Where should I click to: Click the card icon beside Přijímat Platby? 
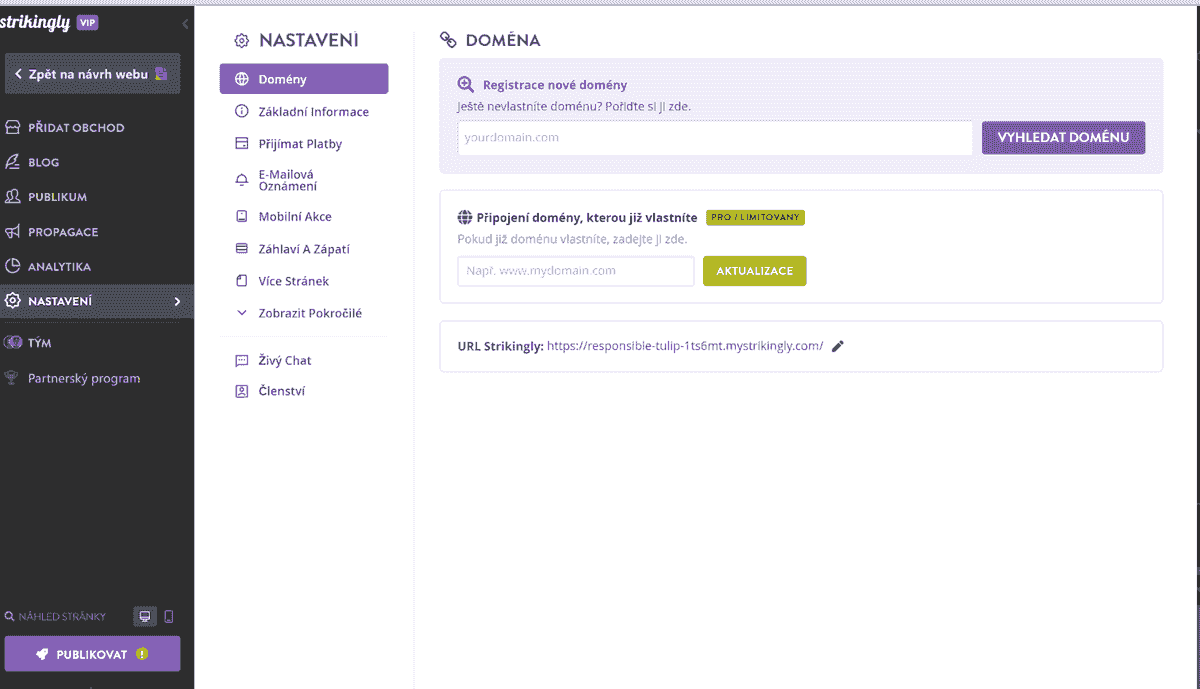tap(241, 144)
